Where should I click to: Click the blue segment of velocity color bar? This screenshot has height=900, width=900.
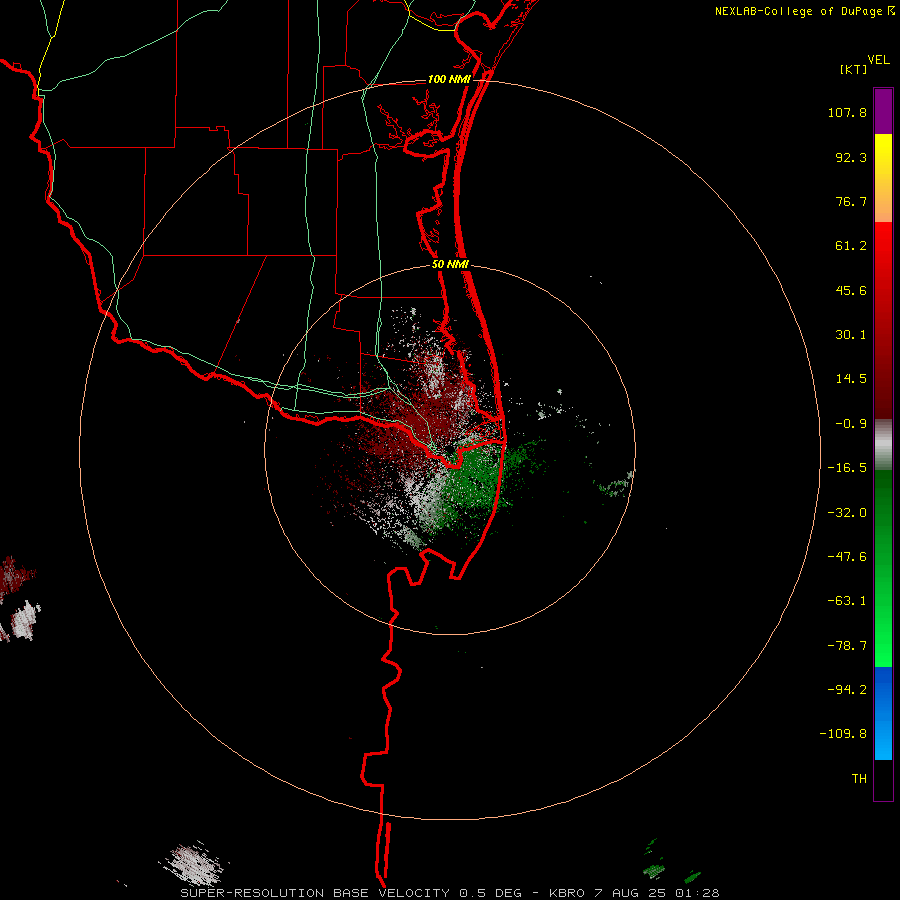click(x=883, y=713)
